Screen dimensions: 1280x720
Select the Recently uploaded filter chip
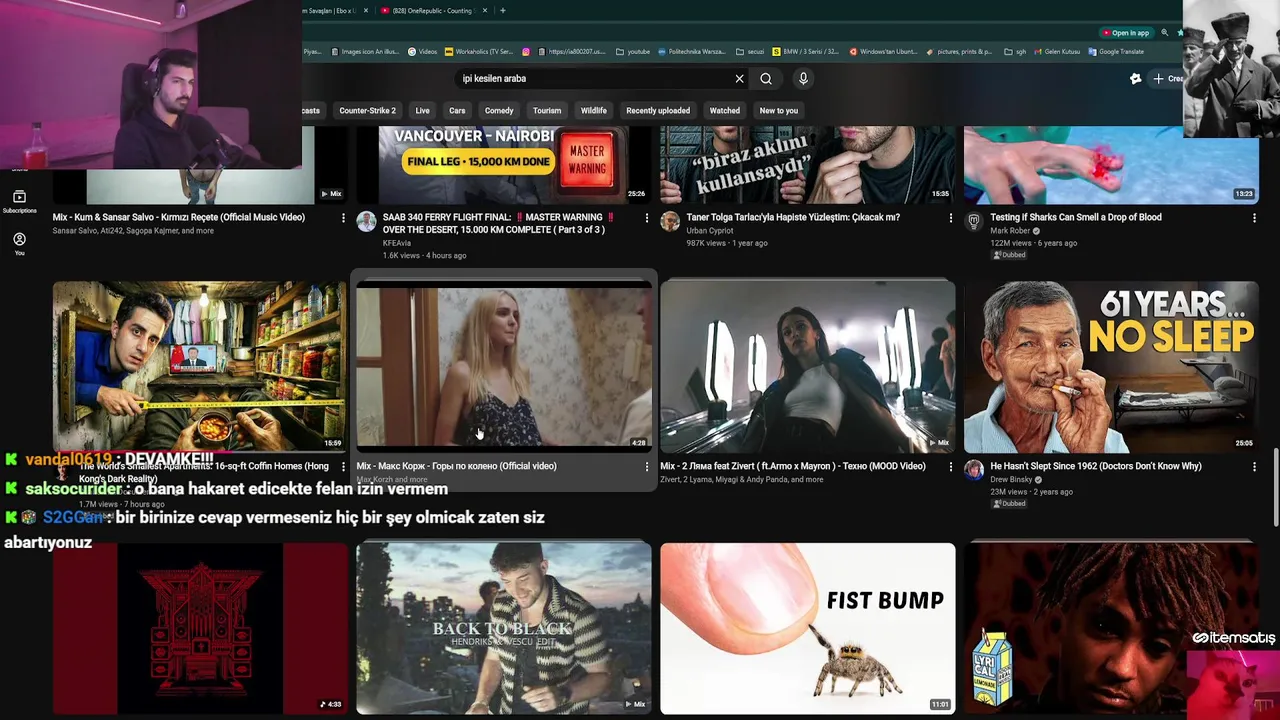[x=658, y=111]
